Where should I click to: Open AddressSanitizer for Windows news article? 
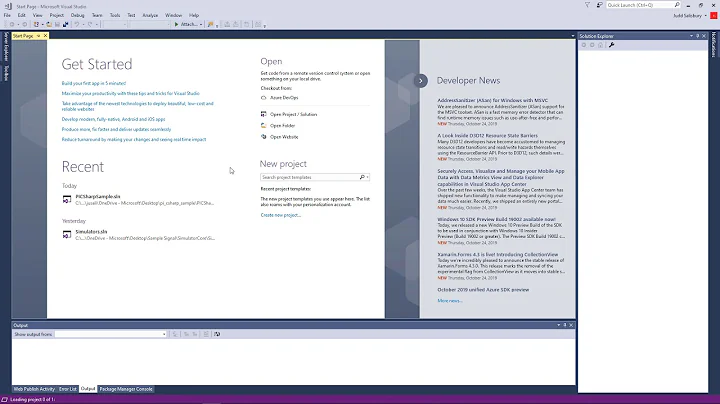[x=492, y=100]
